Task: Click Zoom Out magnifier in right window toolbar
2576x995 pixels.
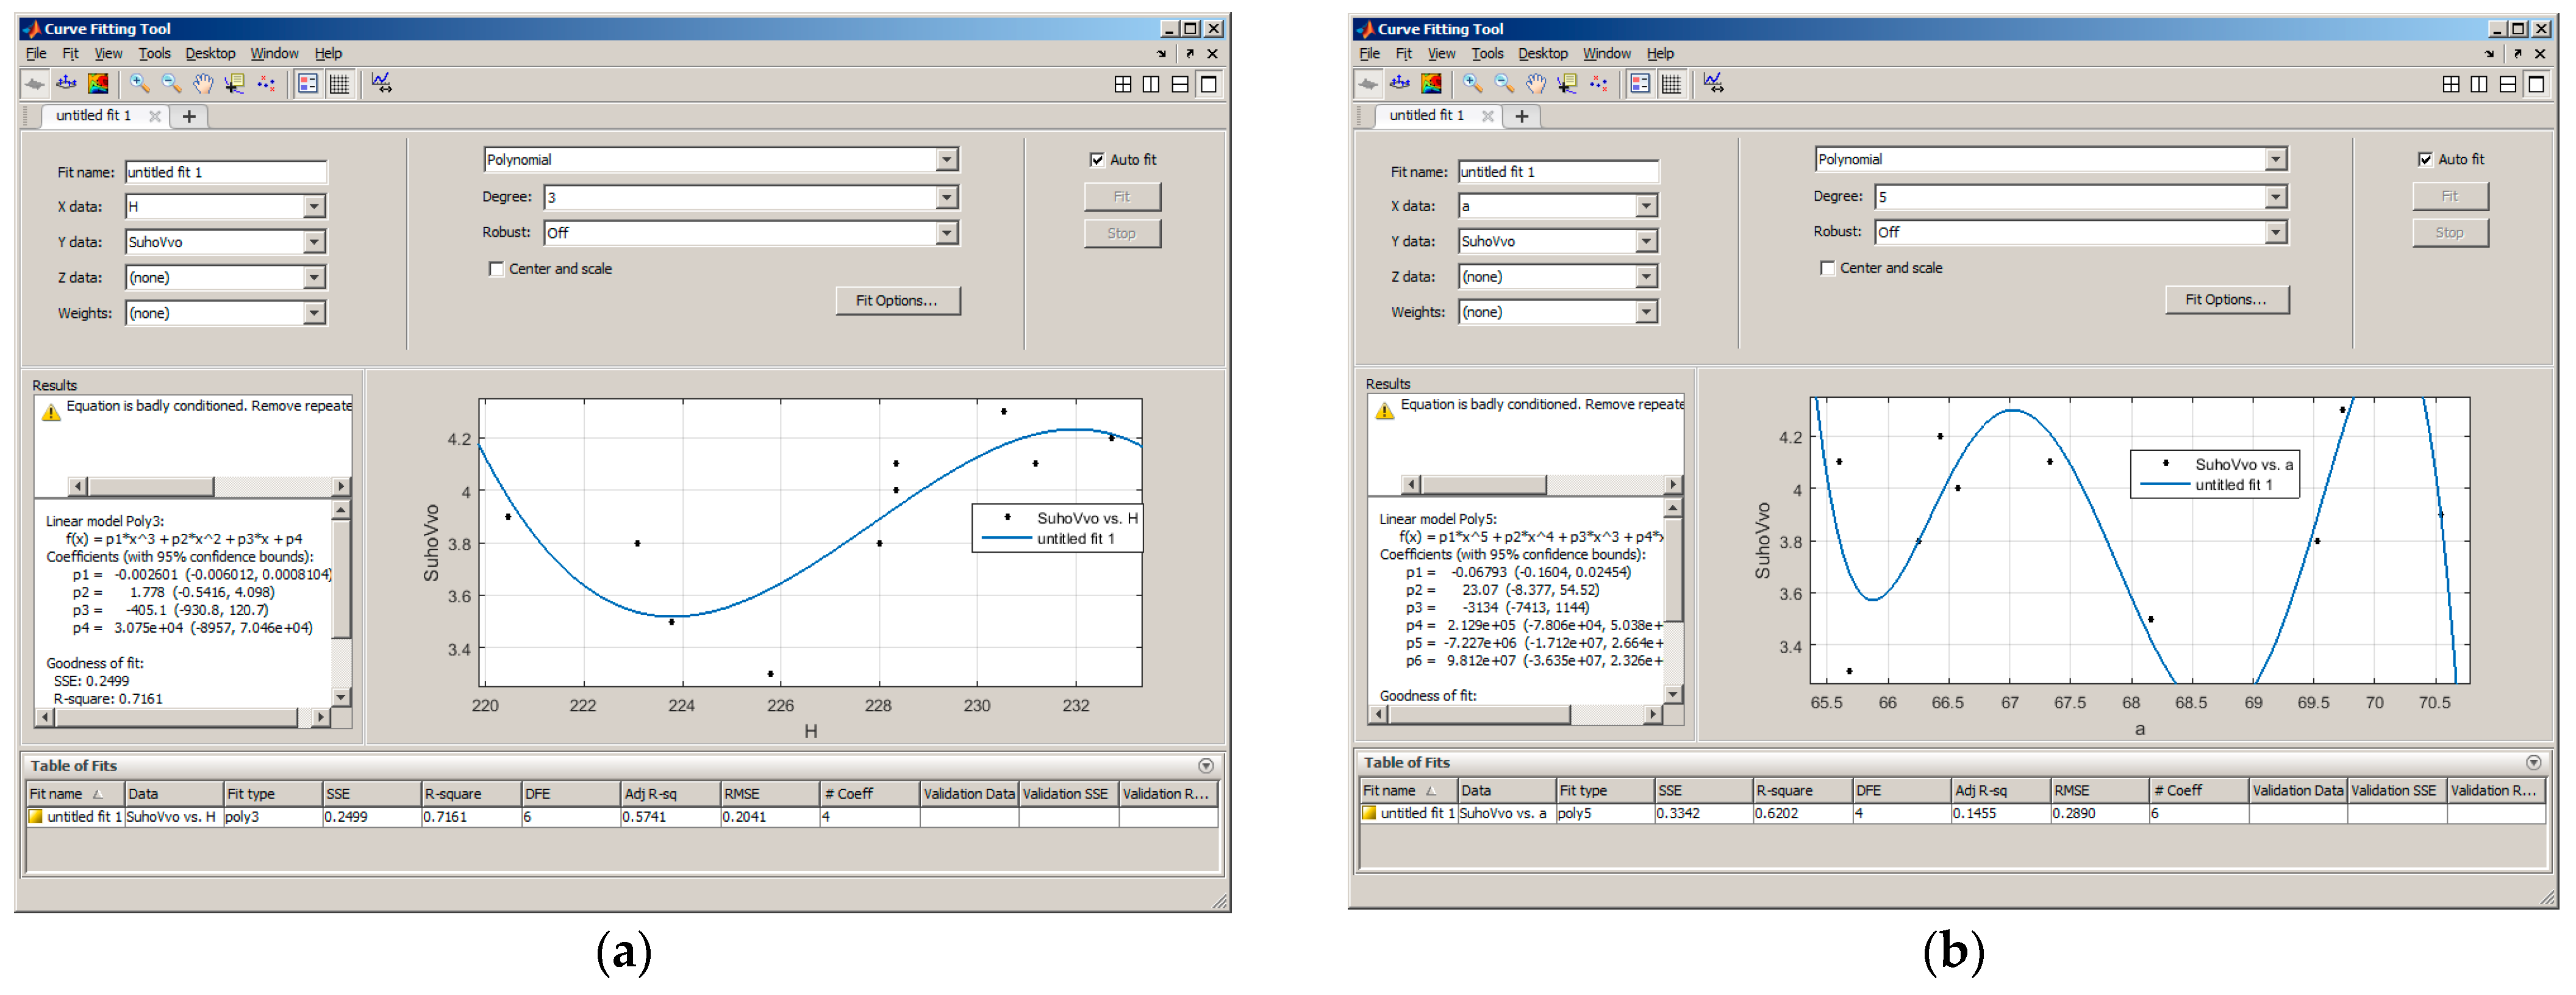Action: click(1504, 85)
